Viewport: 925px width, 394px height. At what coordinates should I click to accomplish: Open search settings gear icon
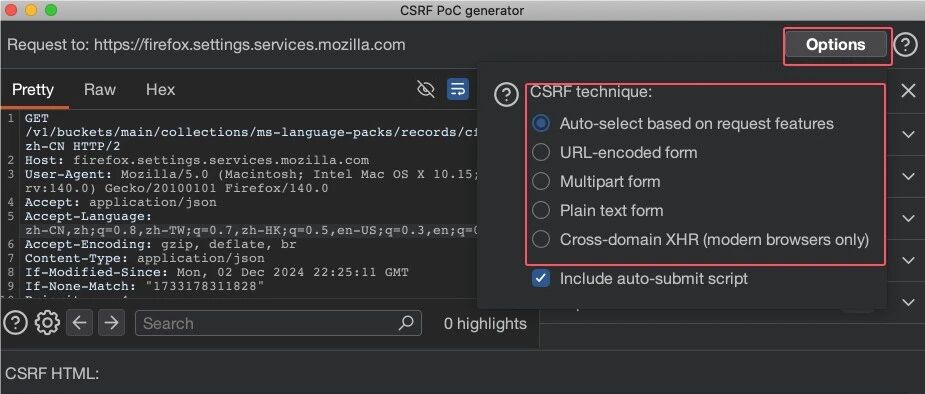[x=47, y=323]
